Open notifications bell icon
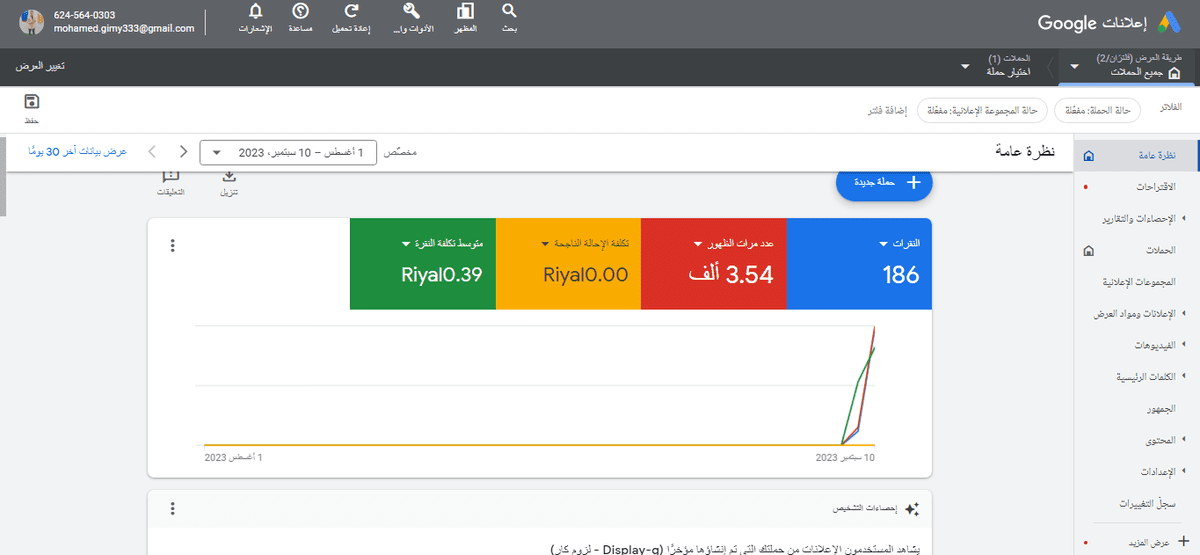1200x555 pixels. (256, 12)
